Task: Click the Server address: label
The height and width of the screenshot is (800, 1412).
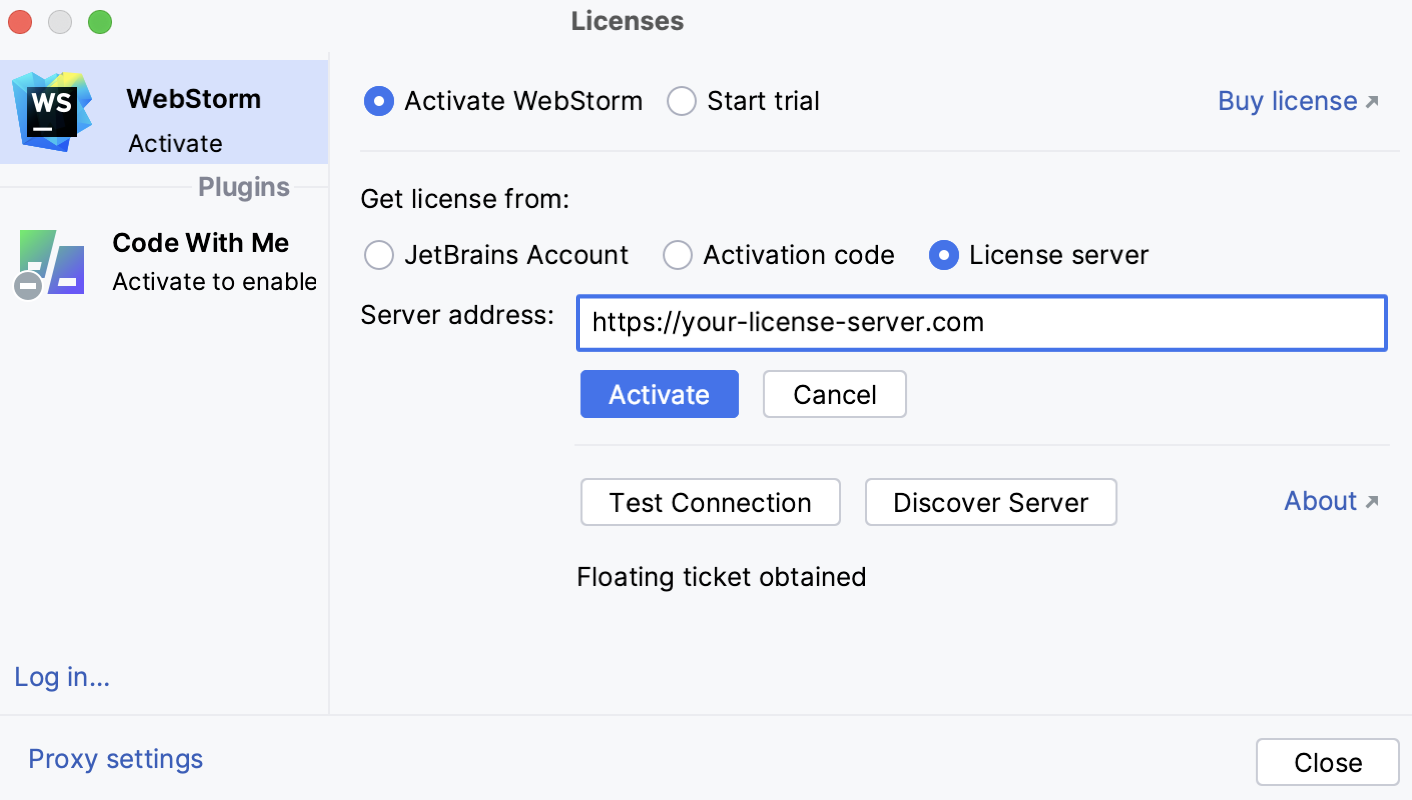Action: [457, 315]
